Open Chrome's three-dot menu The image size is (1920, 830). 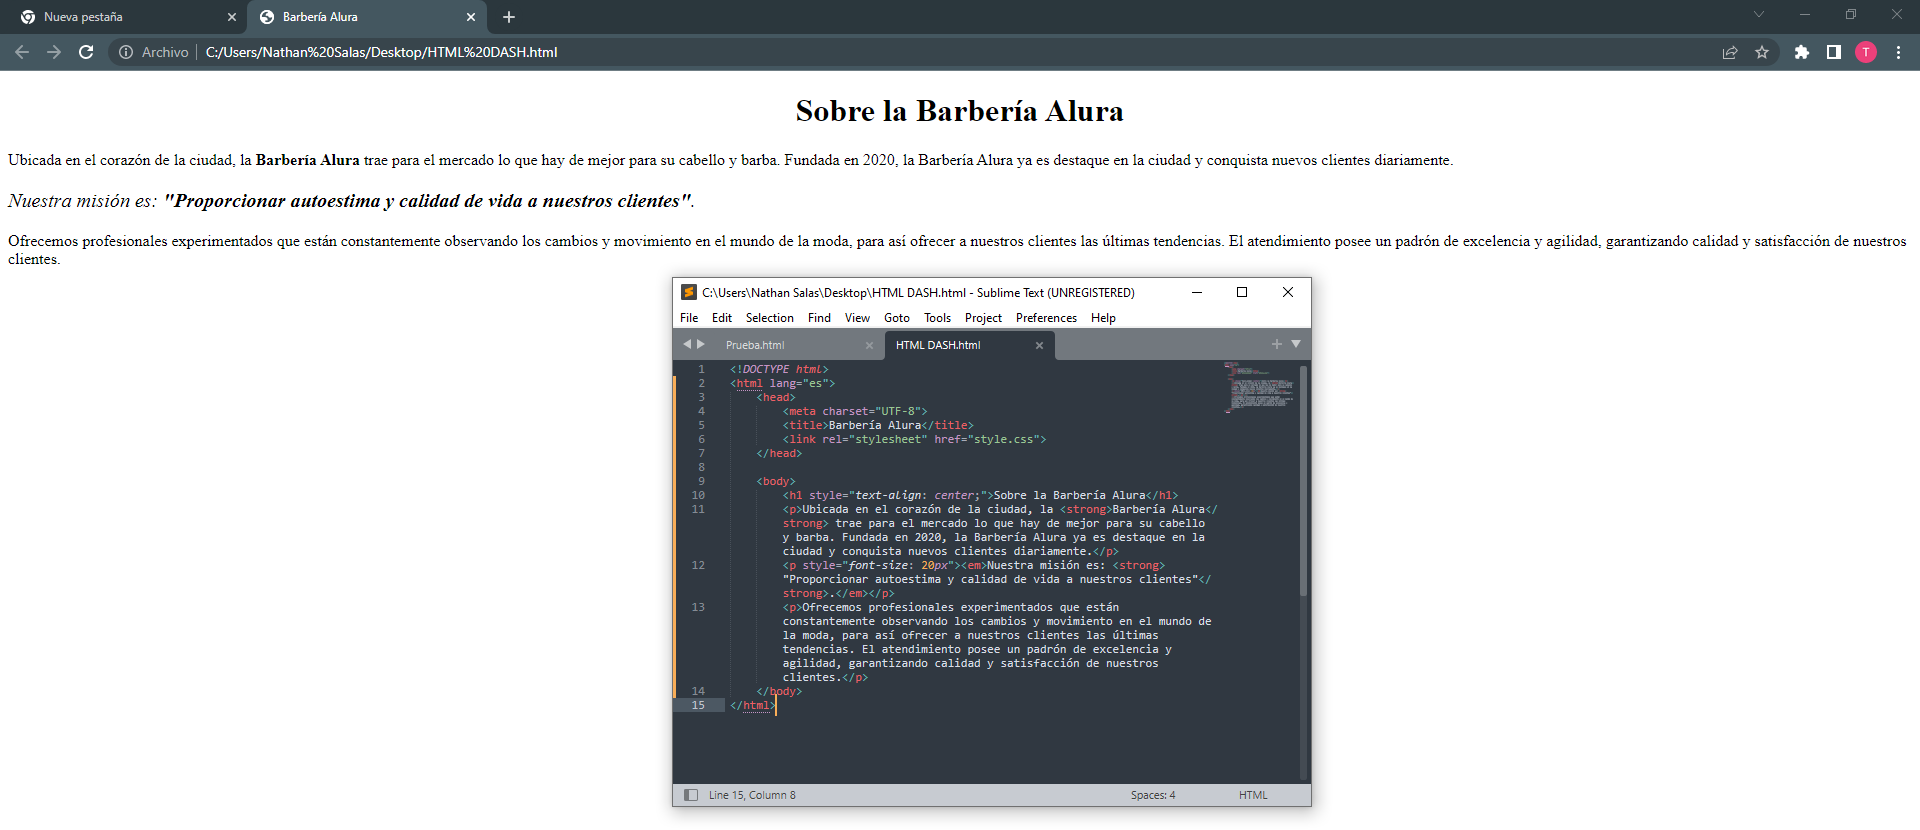1898,52
